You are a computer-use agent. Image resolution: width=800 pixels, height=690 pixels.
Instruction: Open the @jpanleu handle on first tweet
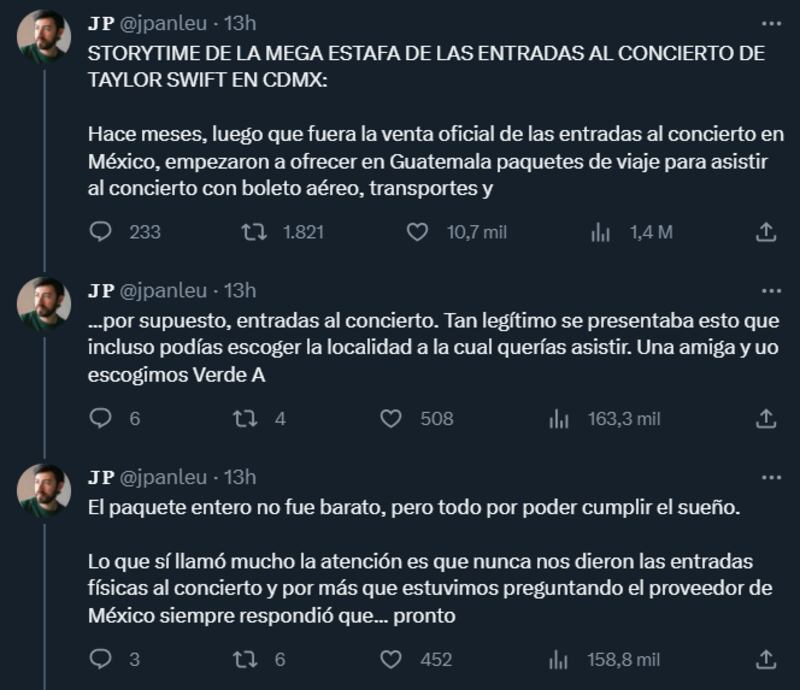[163, 24]
